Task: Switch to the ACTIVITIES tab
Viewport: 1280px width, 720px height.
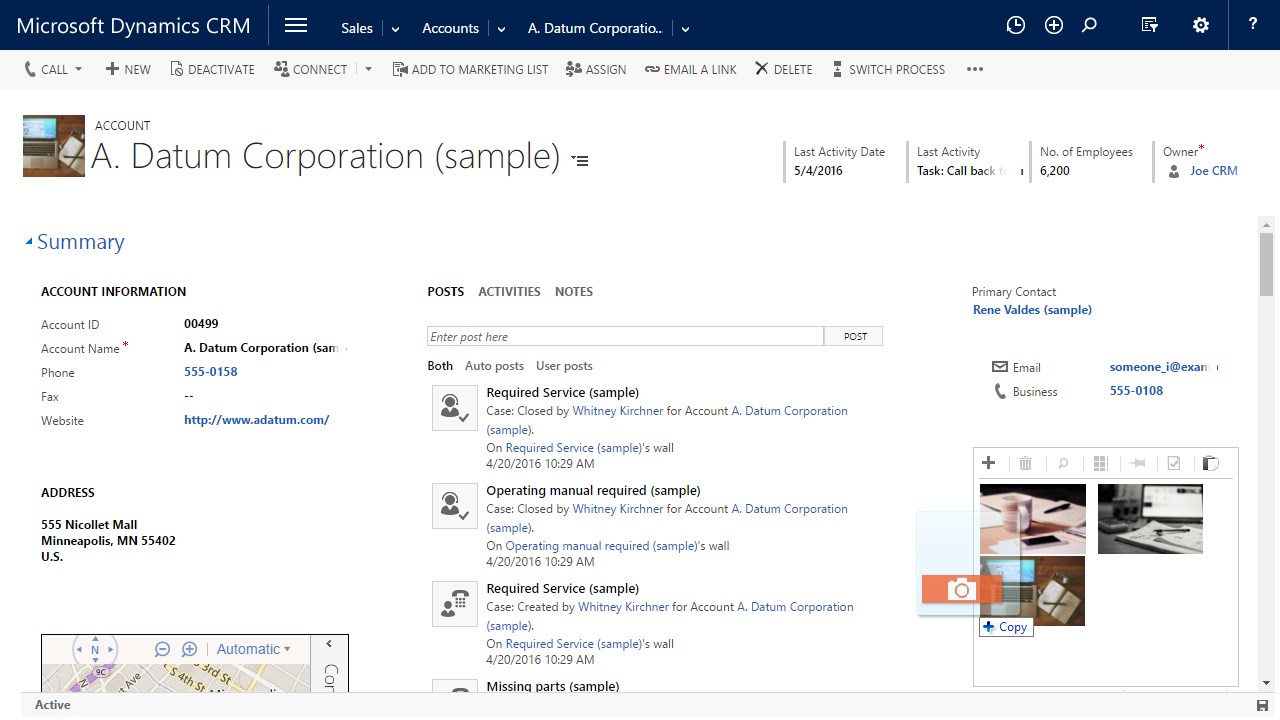Action: [x=509, y=292]
